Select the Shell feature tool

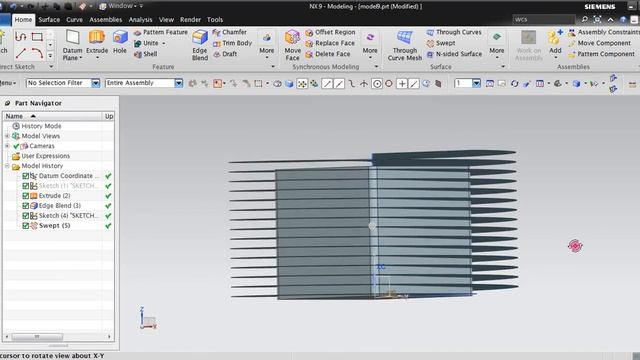(146, 54)
